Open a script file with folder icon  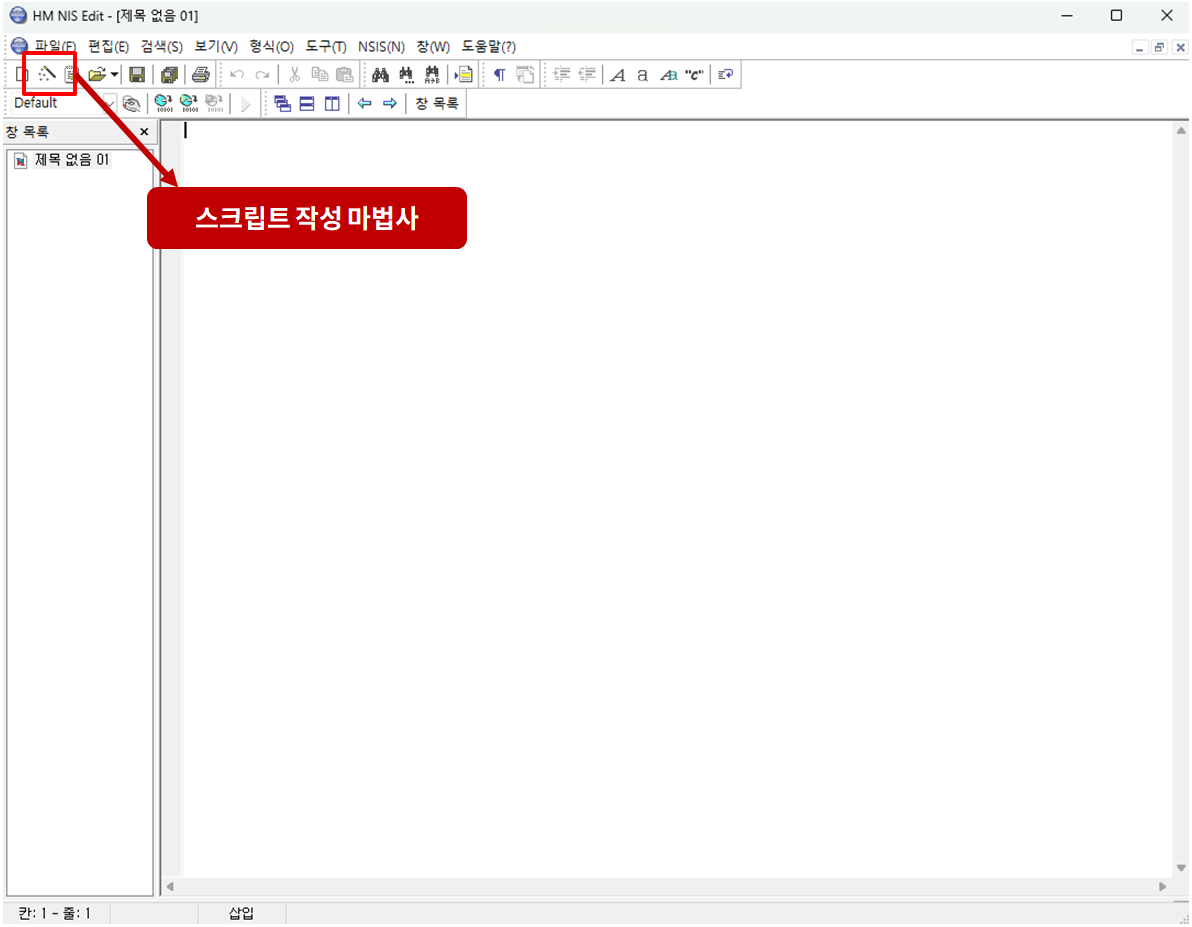click(x=97, y=75)
